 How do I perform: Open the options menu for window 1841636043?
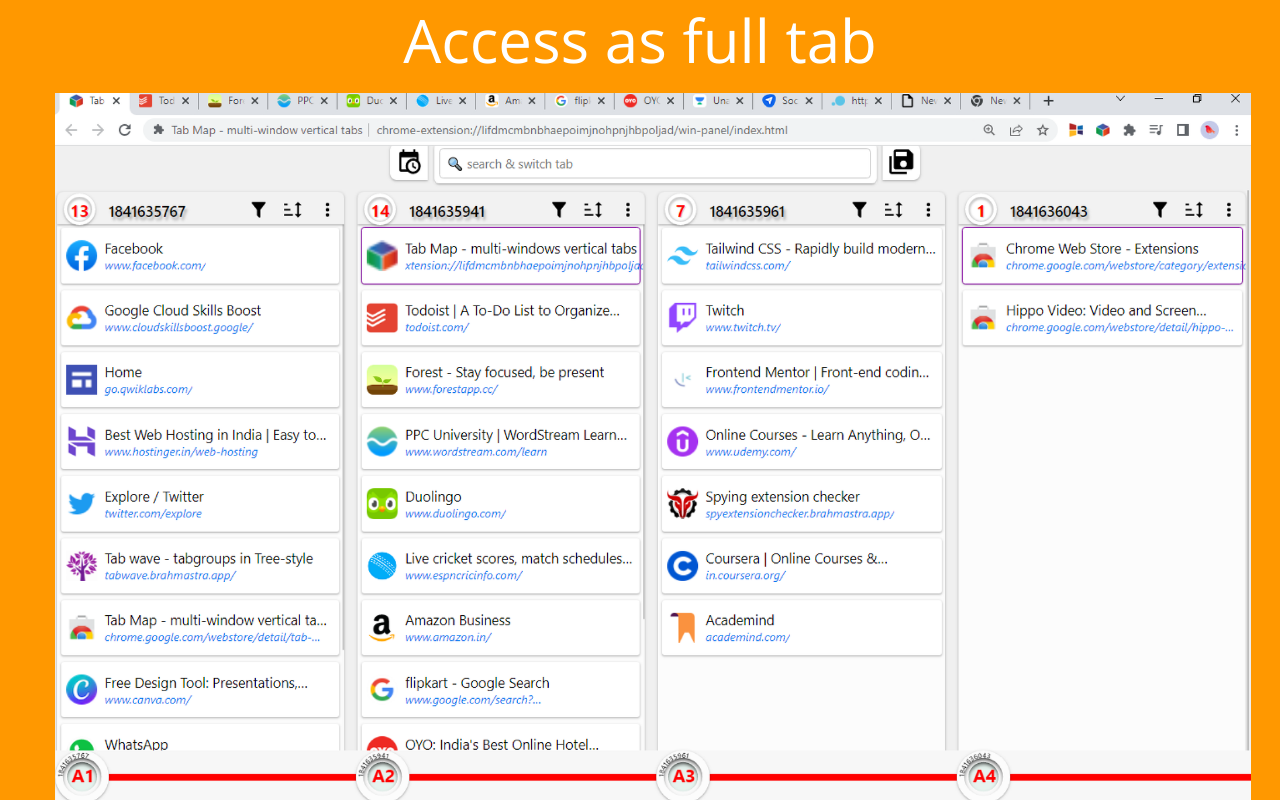click(1229, 210)
